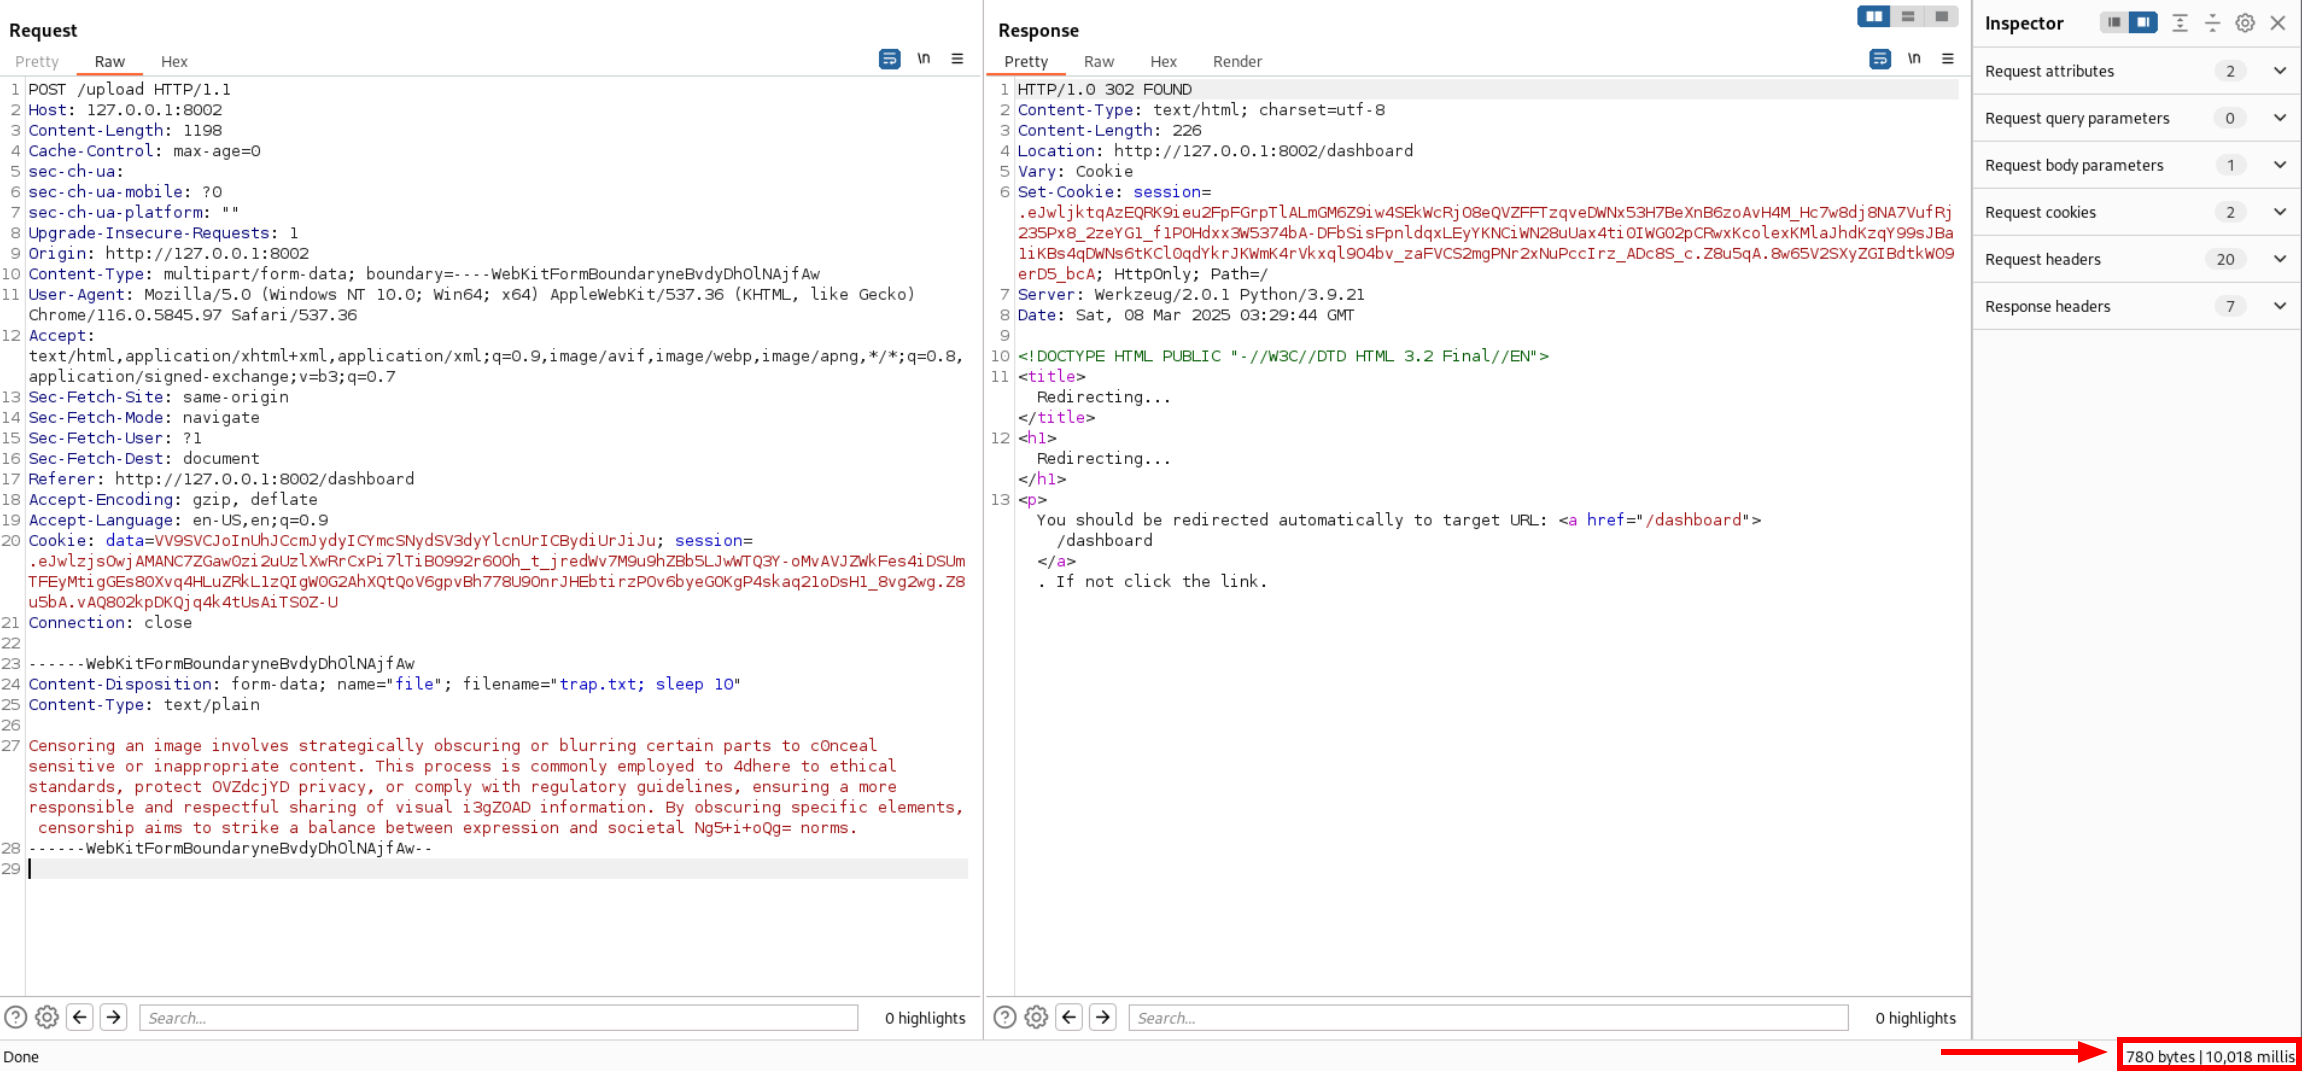The image size is (2302, 1071).
Task: Expand Response headers section chevron
Action: [2280, 306]
